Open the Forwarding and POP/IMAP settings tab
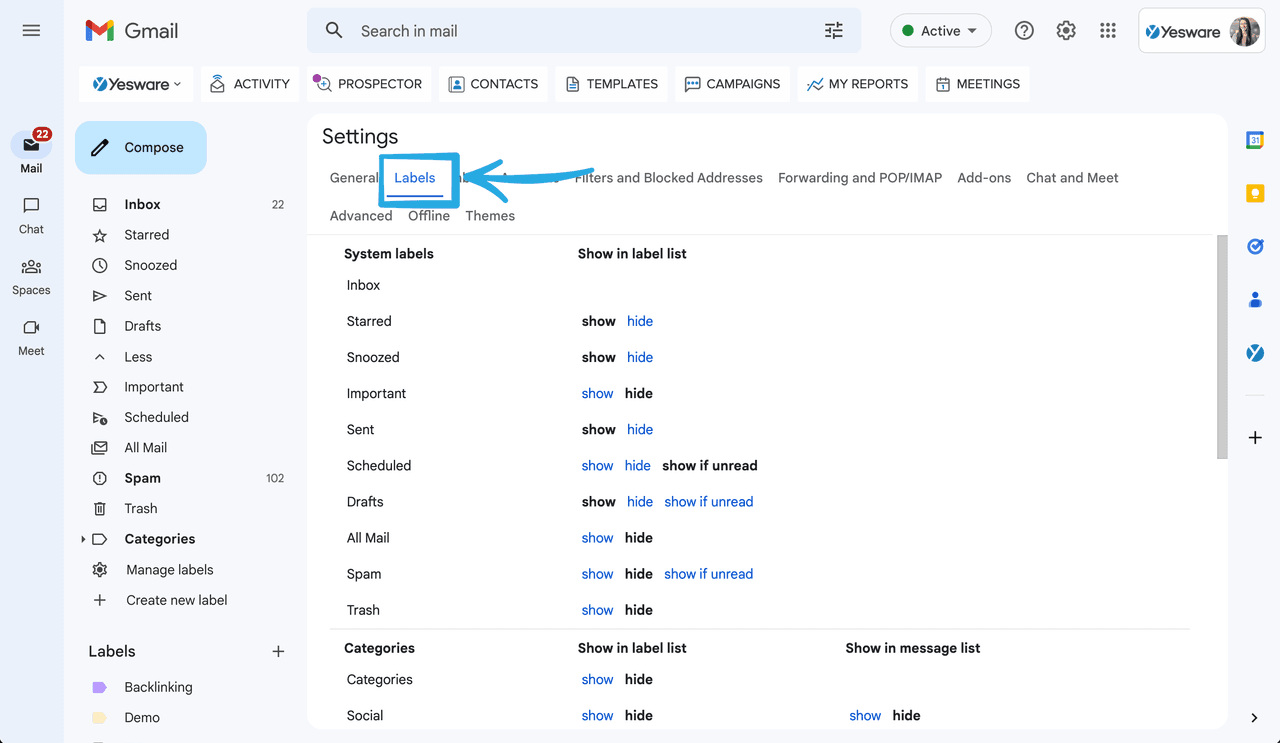Image resolution: width=1280 pixels, height=743 pixels. [x=859, y=177]
